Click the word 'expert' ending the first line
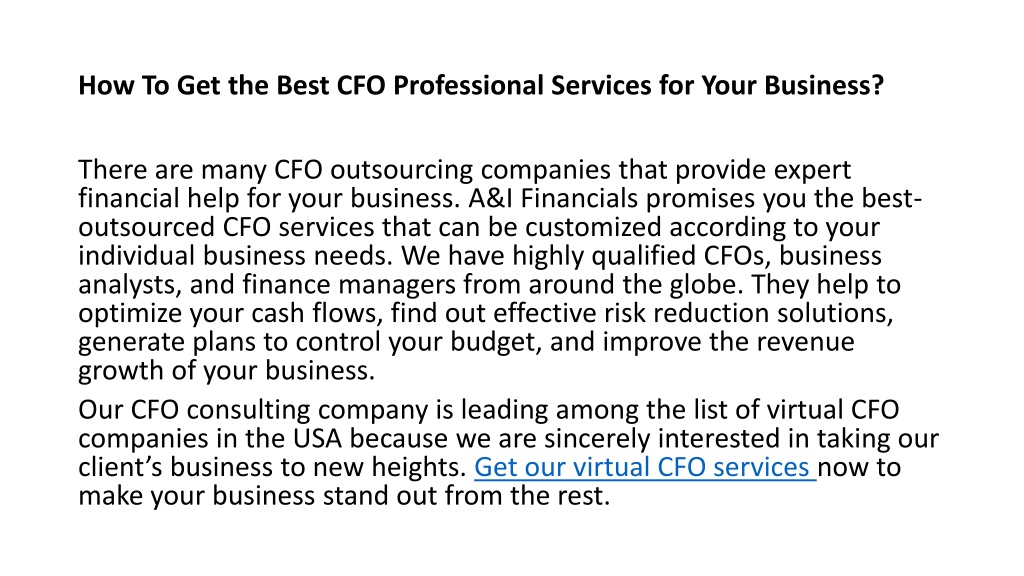This screenshot has height=576, width=1024. (x=812, y=172)
